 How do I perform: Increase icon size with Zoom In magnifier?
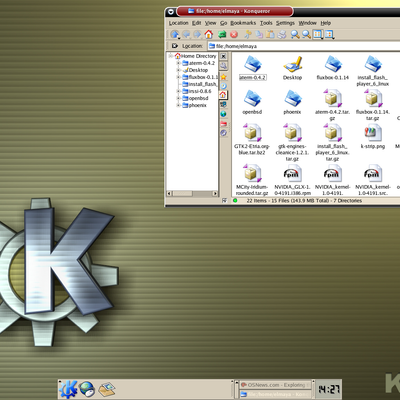295,34
